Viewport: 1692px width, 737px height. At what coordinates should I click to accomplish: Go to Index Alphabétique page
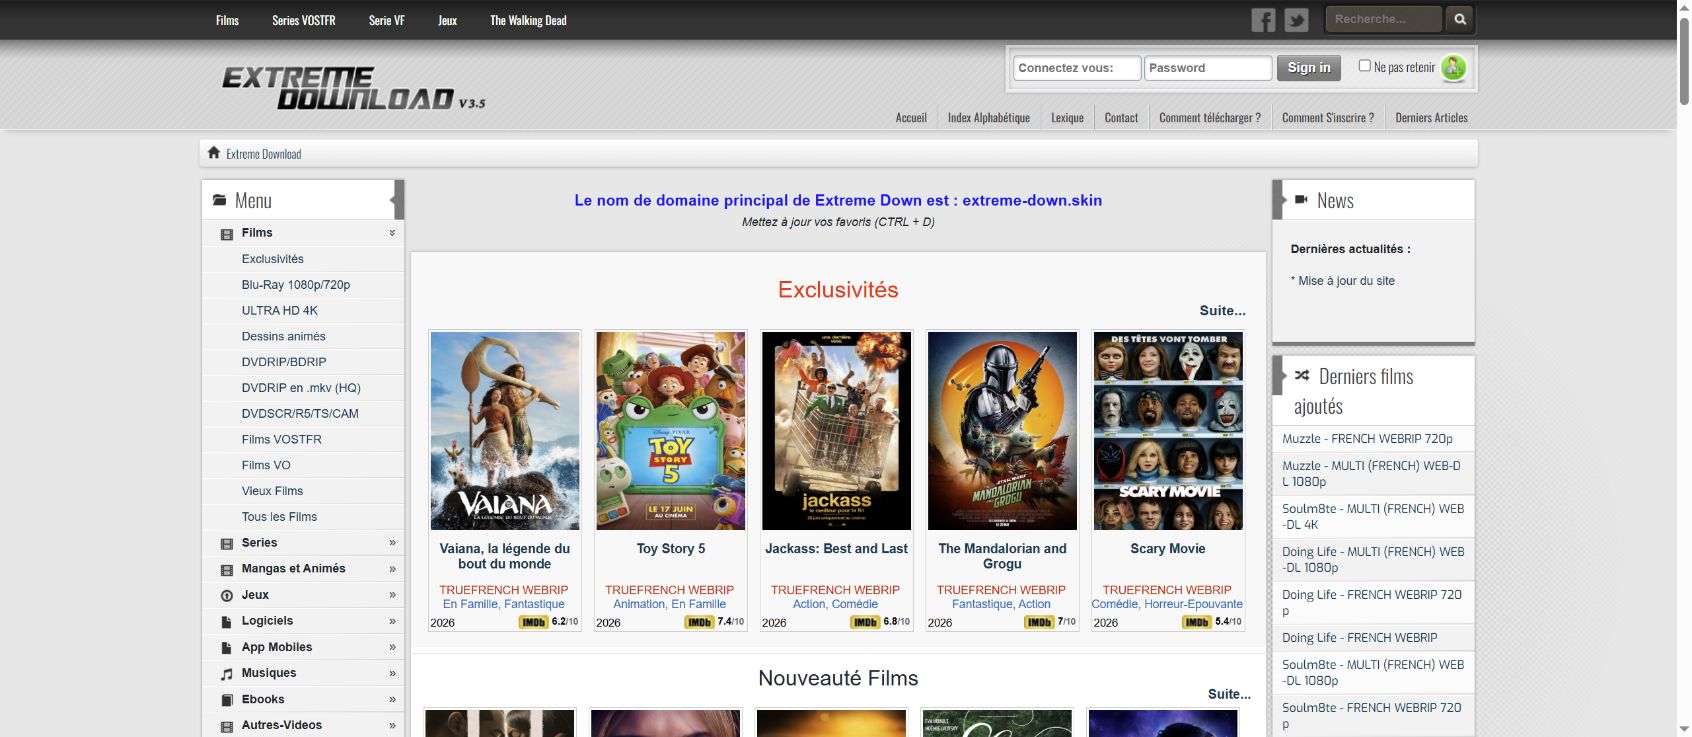tap(989, 117)
